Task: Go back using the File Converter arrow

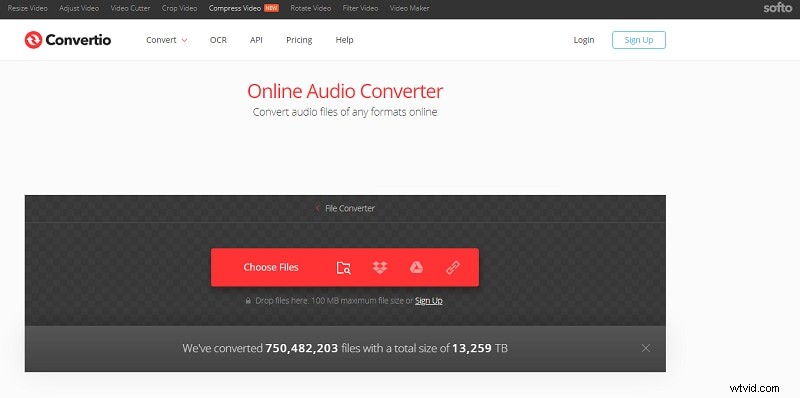Action: pos(317,208)
